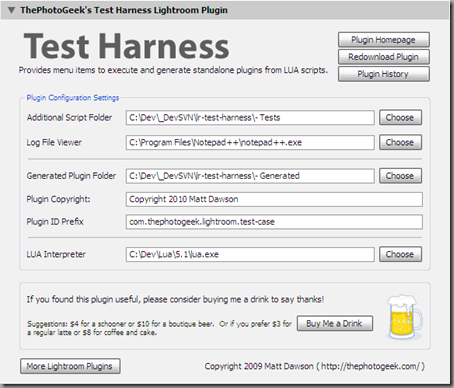Click the Generated Plugin Folder label
The image size is (454, 388).
pyautogui.click(x=71, y=176)
